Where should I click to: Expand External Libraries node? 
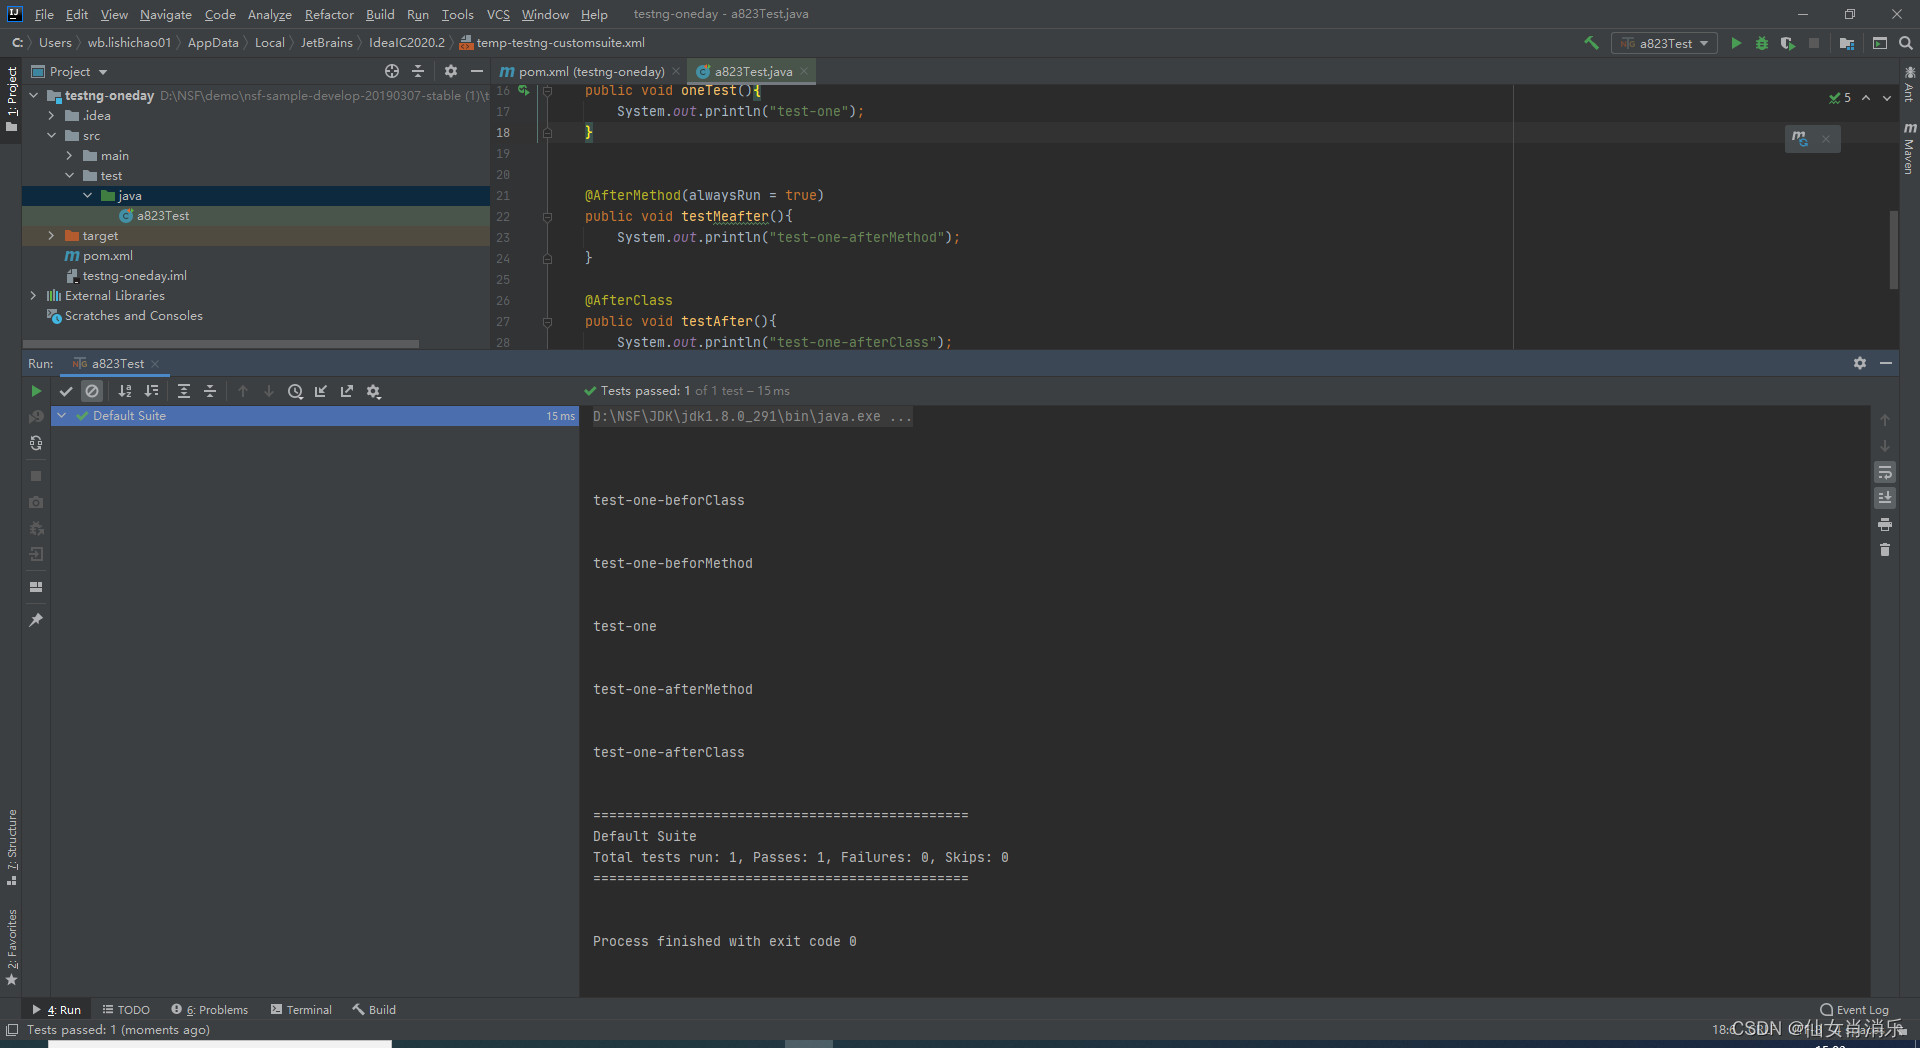coord(33,295)
